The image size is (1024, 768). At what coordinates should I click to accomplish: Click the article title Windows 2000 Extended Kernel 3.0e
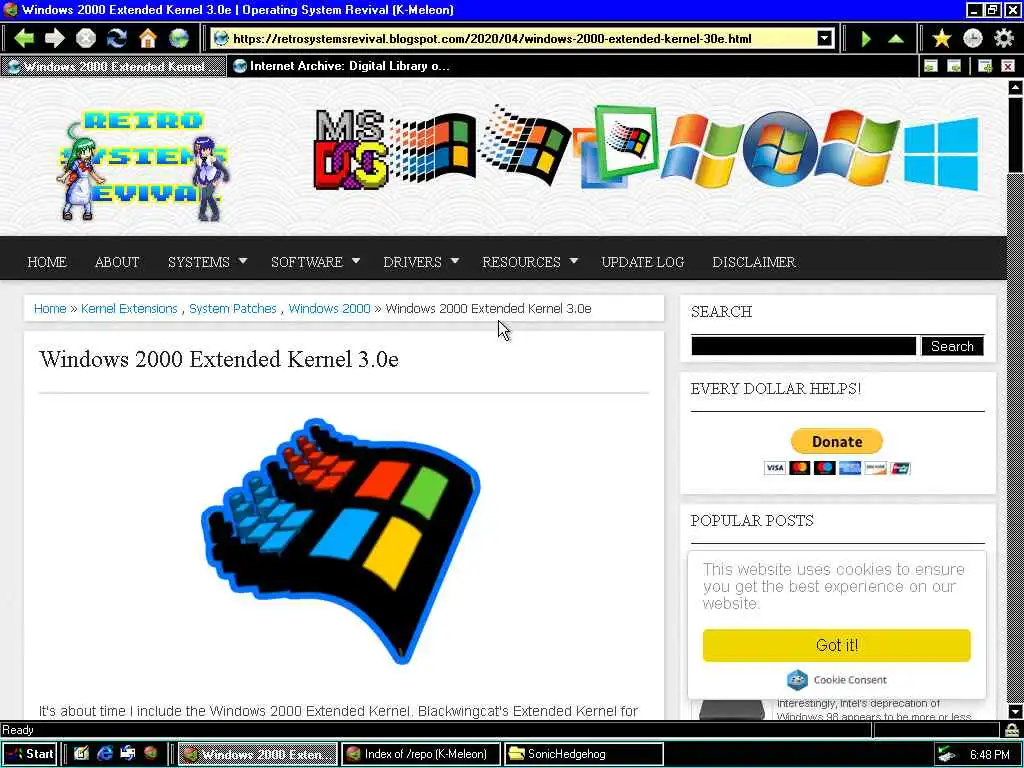(219, 359)
